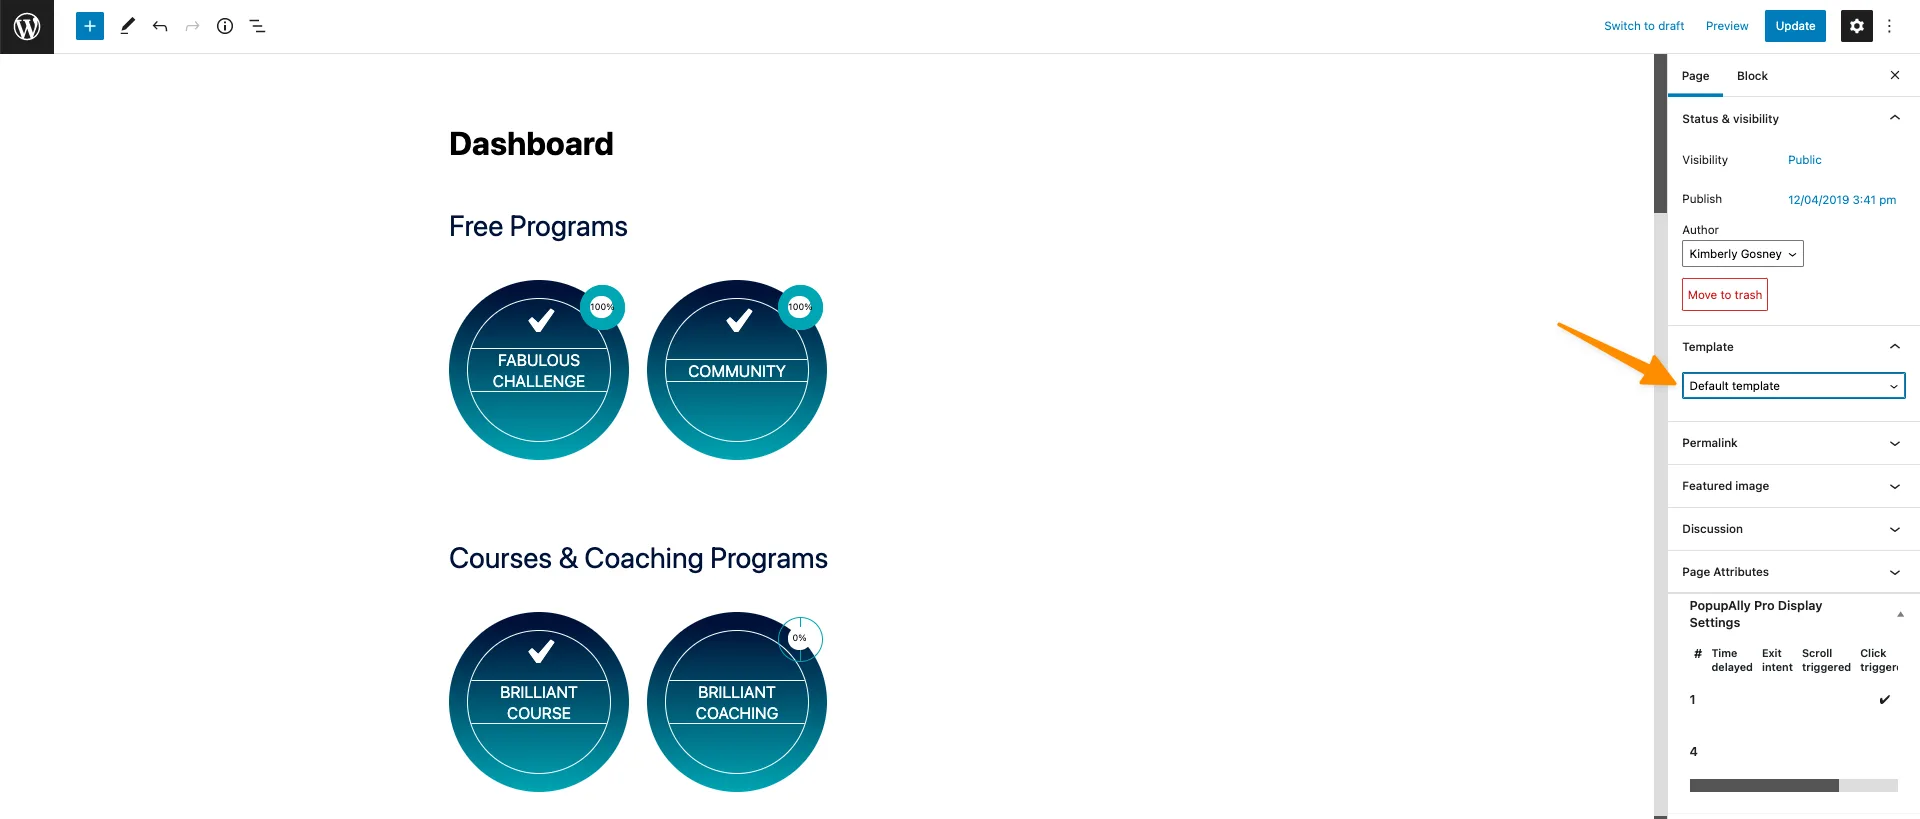Click the PopupAlly horizontal scrollbar
Screen dimensions: 1920x819
point(1764,786)
